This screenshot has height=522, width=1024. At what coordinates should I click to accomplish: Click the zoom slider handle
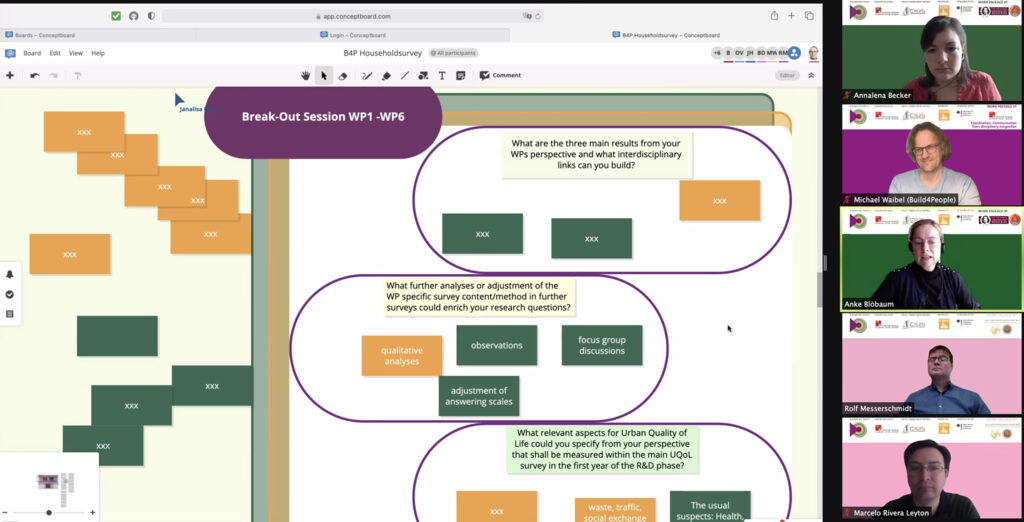coord(49,513)
